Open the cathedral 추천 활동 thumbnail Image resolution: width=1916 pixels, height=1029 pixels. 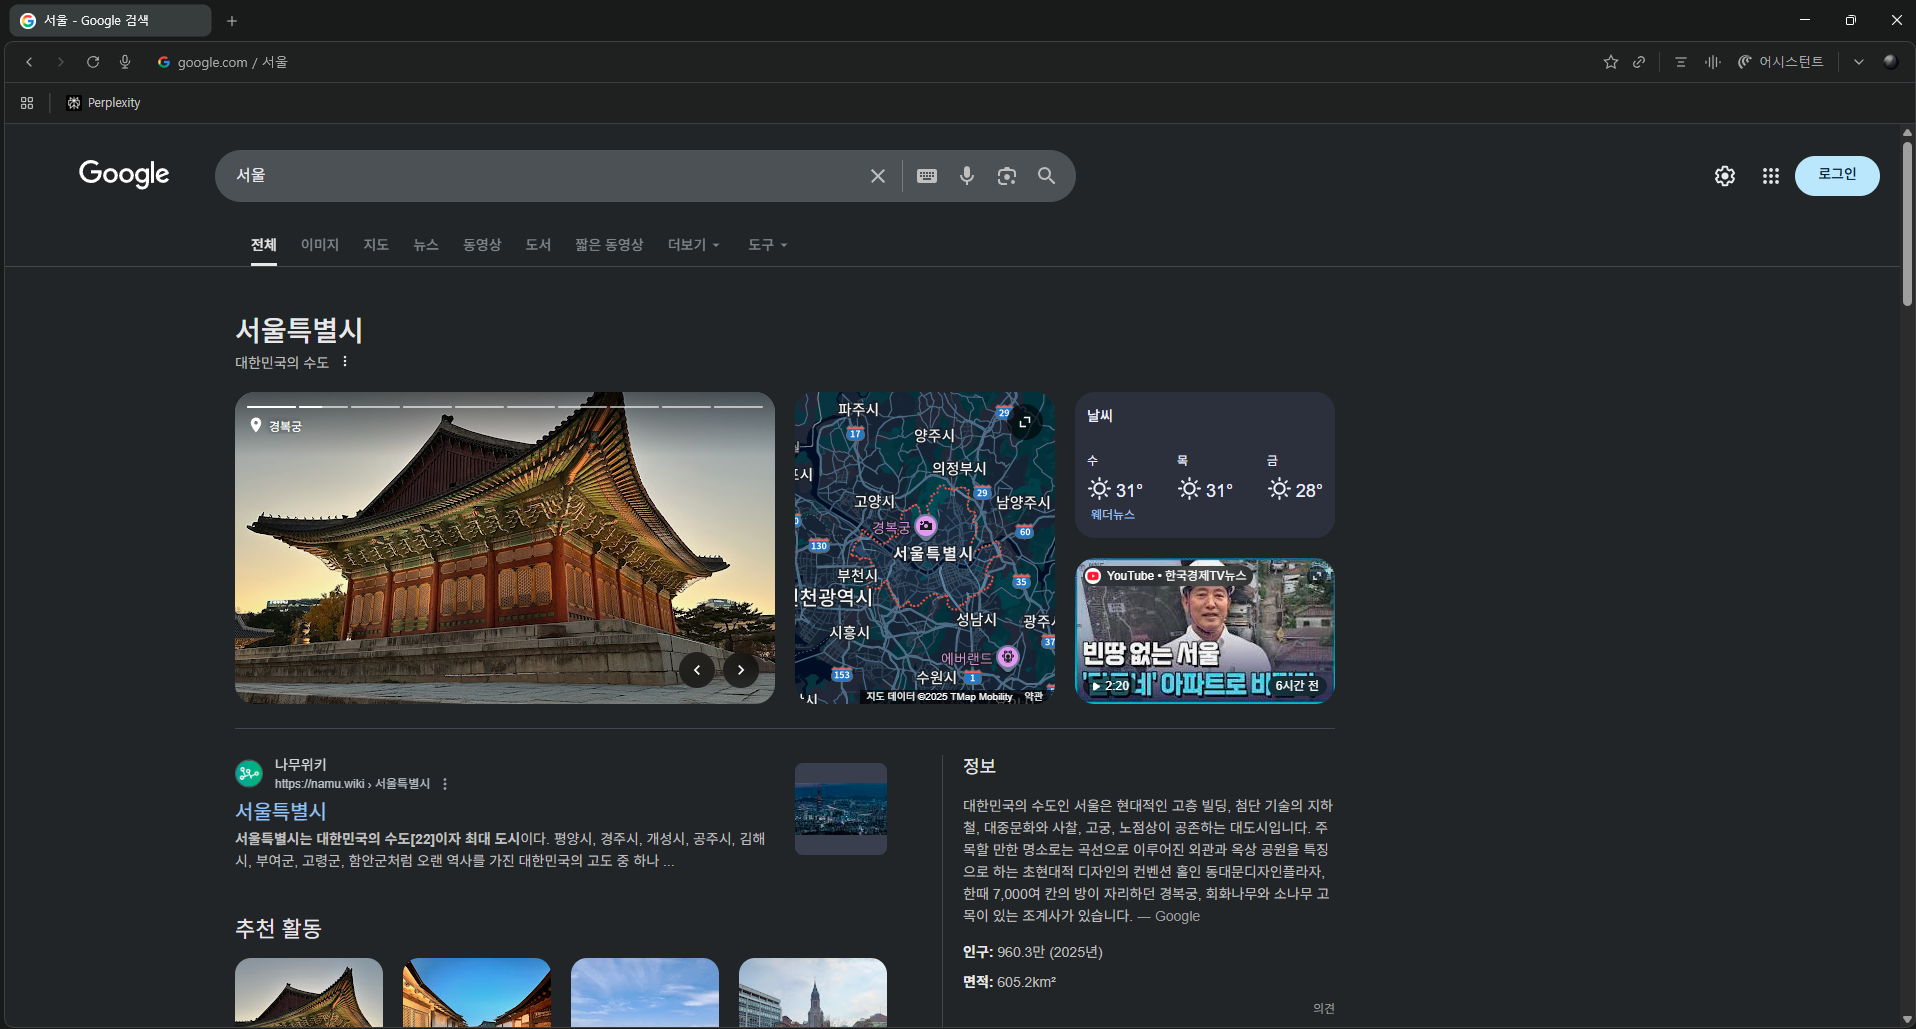point(813,992)
